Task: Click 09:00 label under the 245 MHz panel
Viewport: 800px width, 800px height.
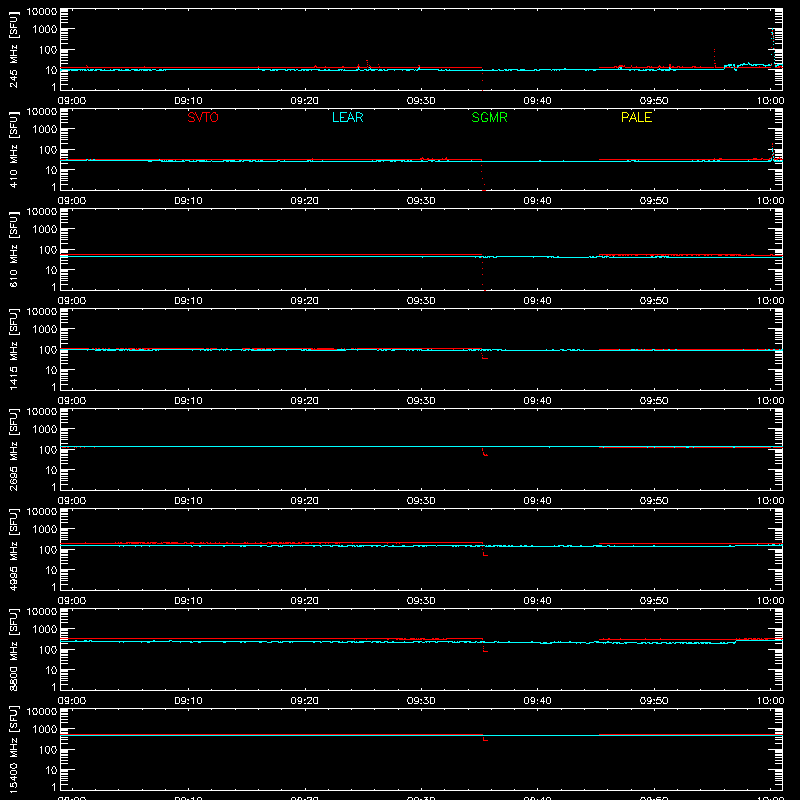Action: pos(72,101)
